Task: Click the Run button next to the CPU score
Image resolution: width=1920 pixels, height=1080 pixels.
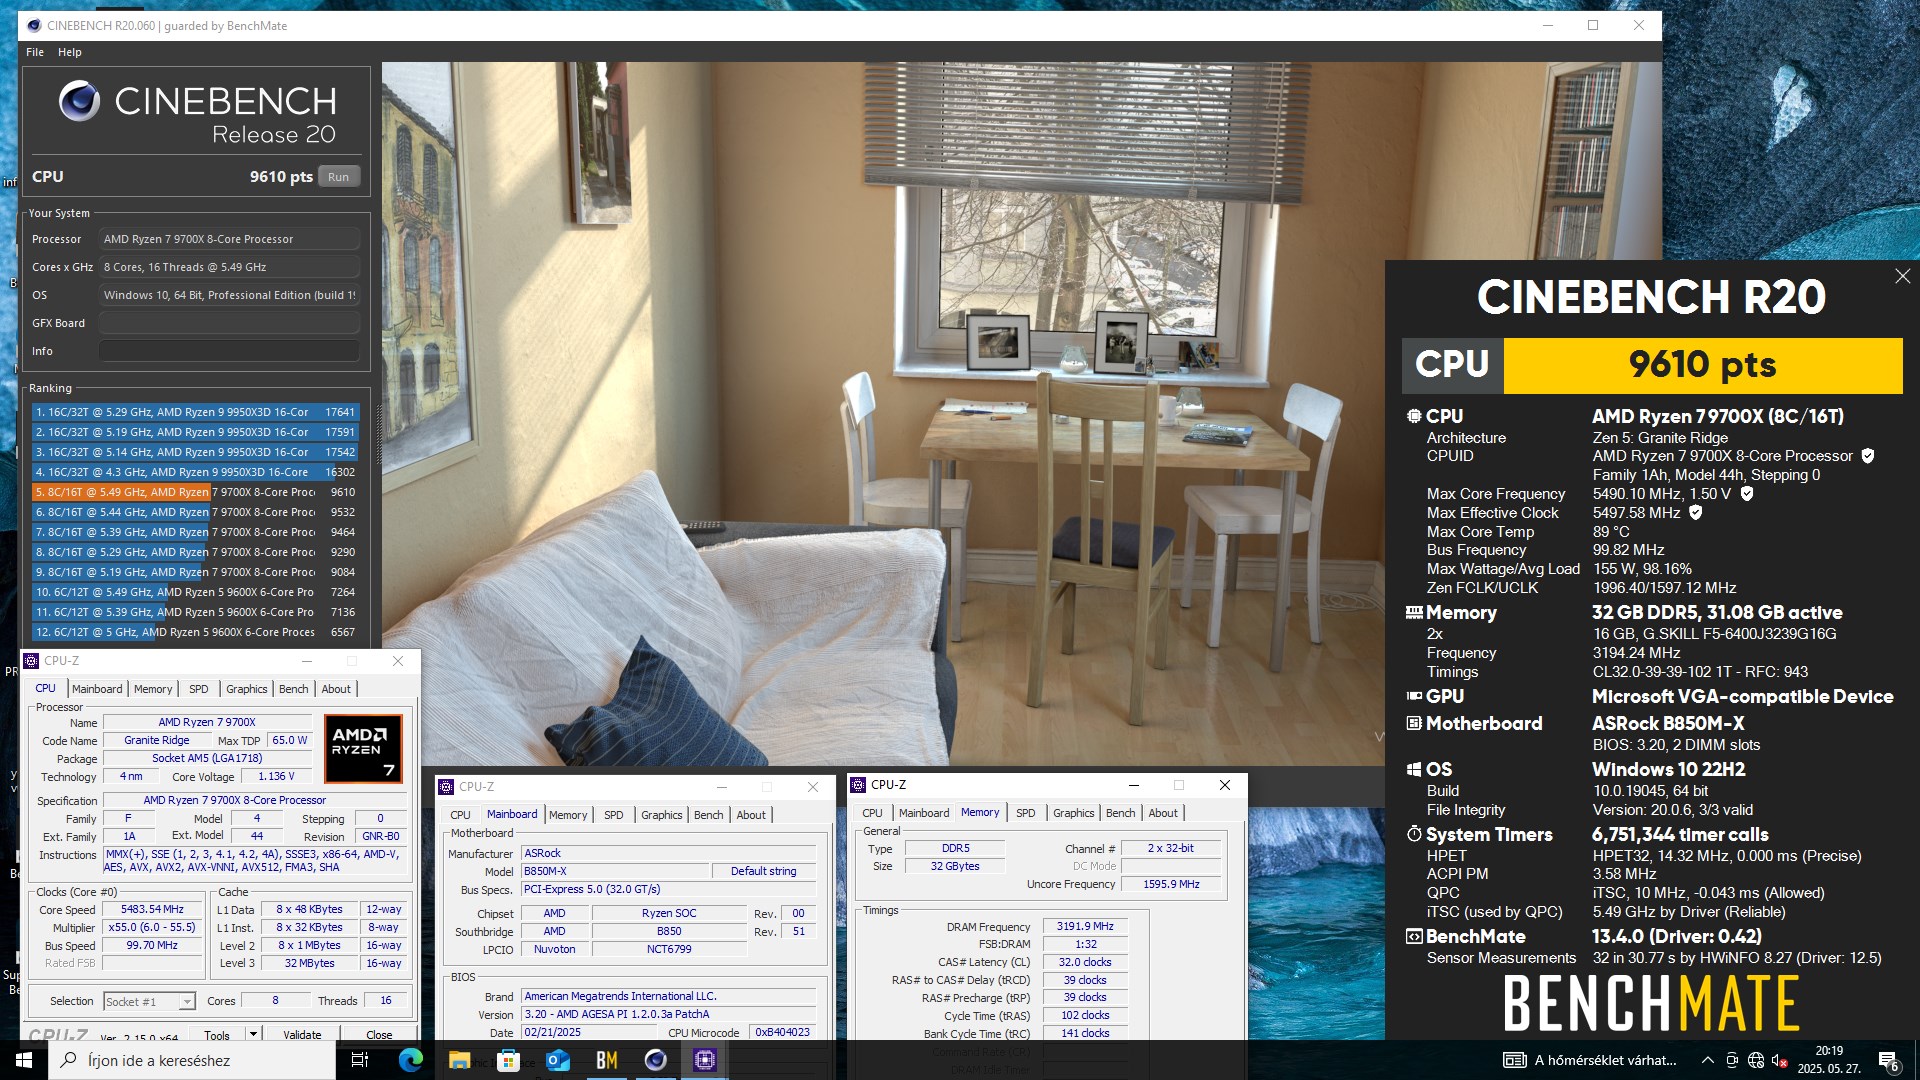Action: click(339, 177)
